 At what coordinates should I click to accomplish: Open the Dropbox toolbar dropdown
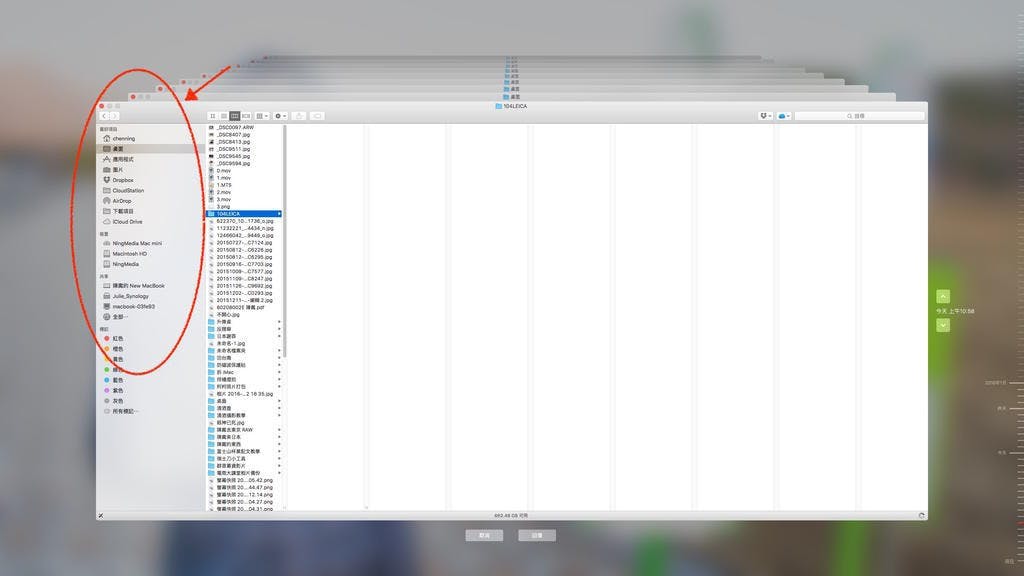[765, 116]
